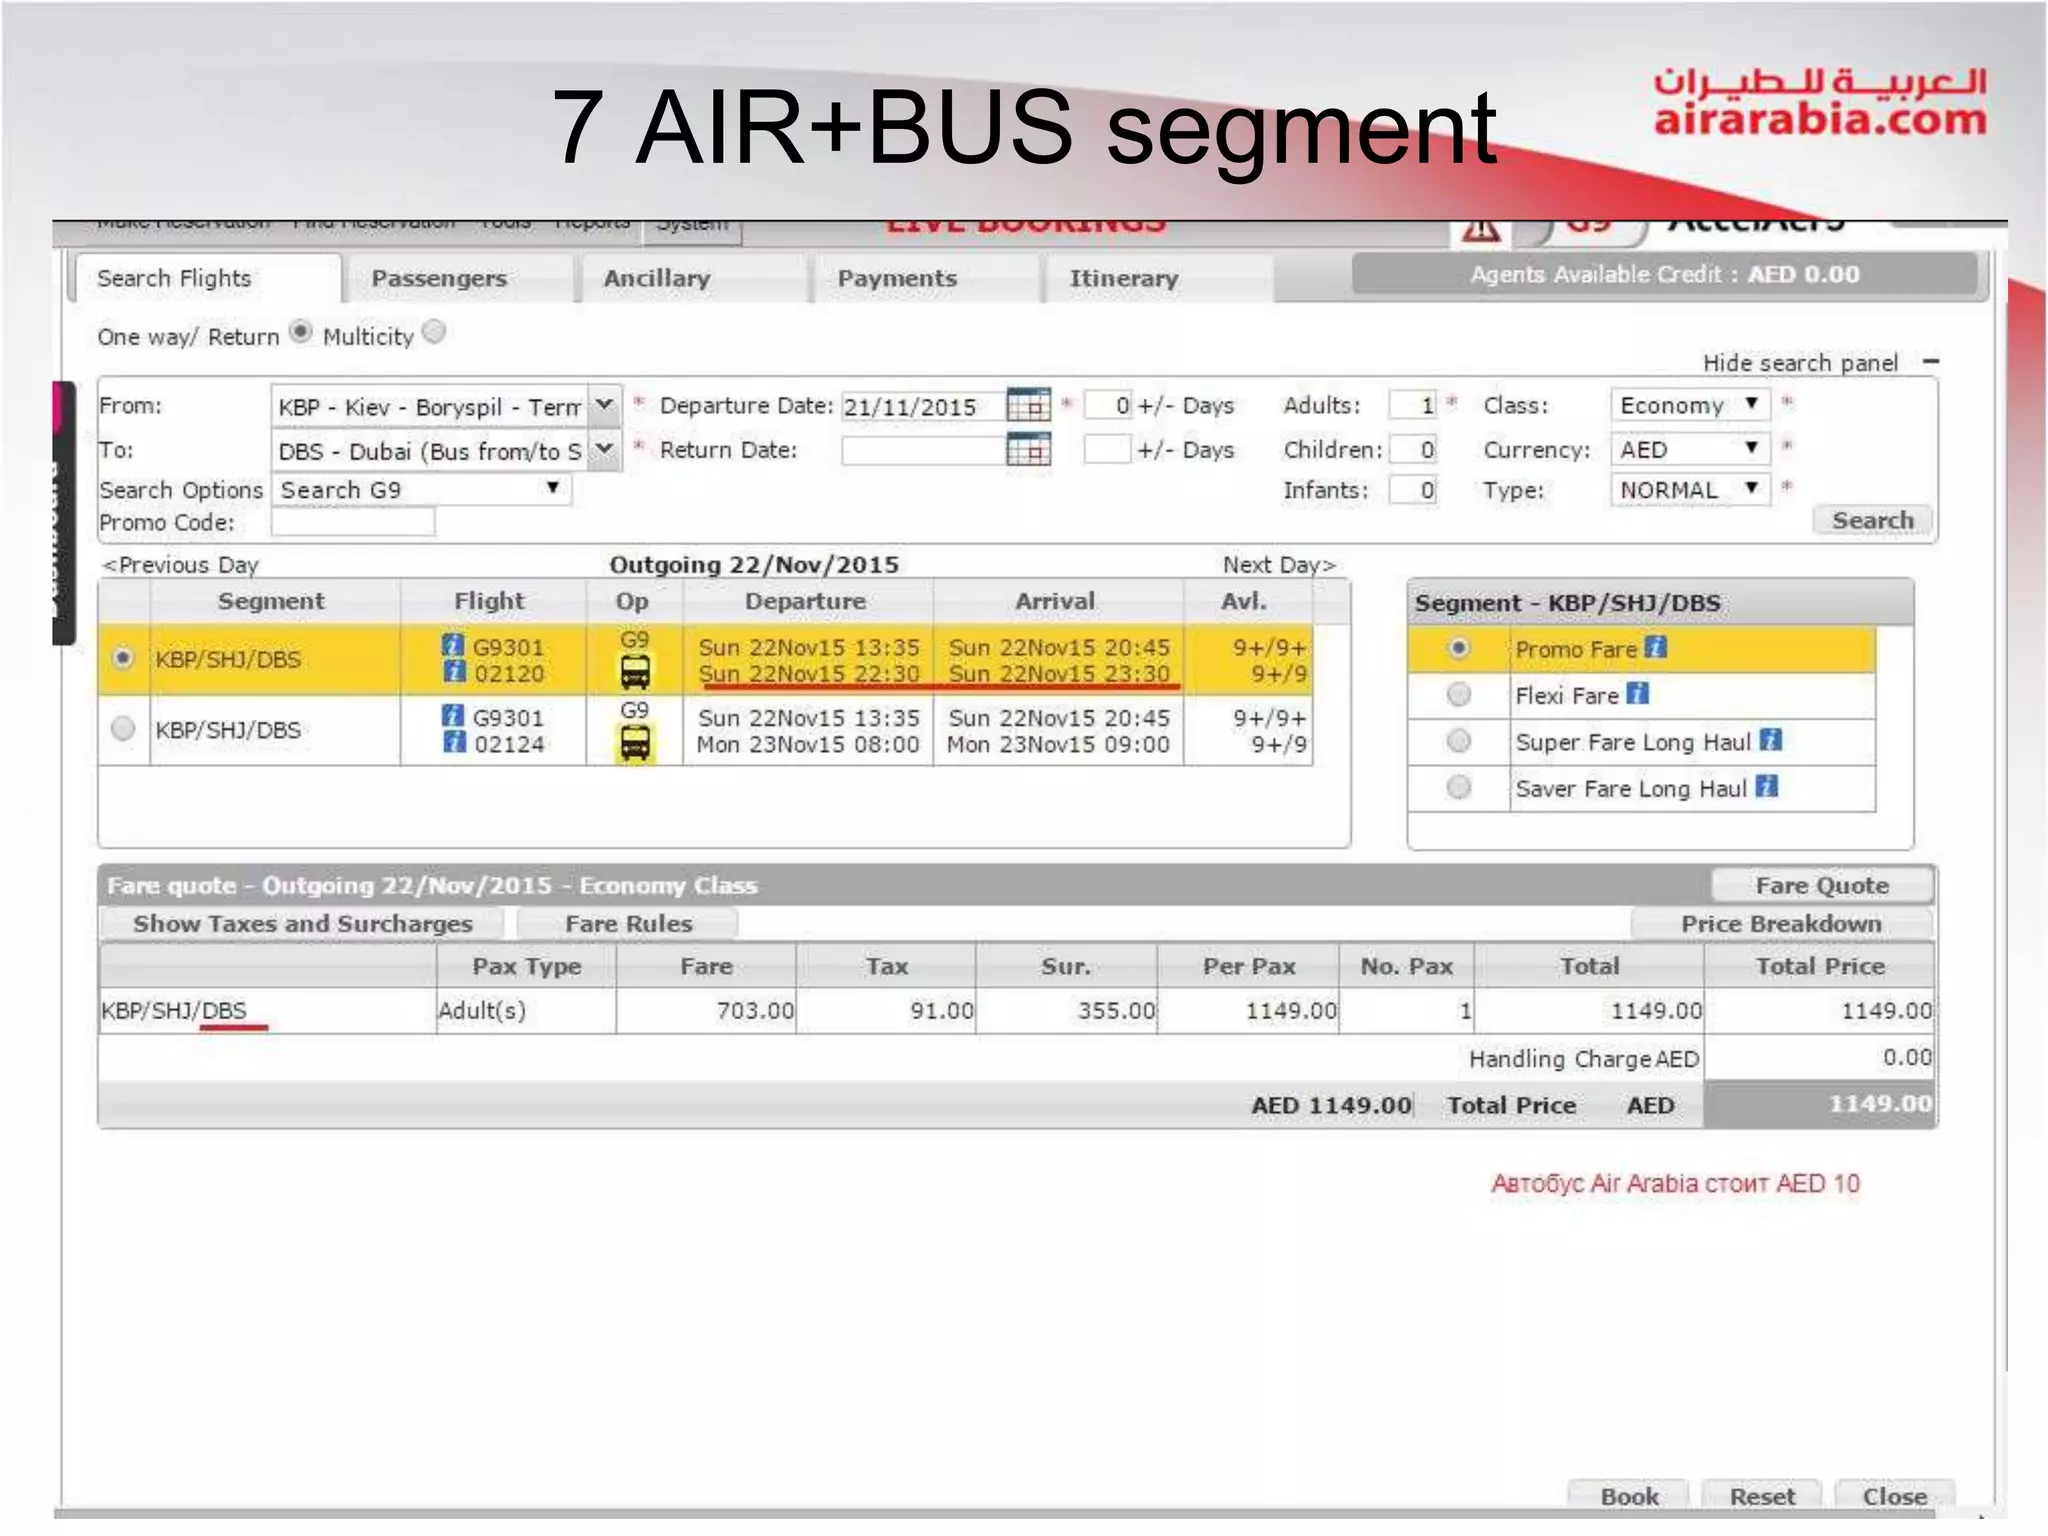Click the Children count field
2048x1536 pixels.
pyautogui.click(x=1413, y=449)
